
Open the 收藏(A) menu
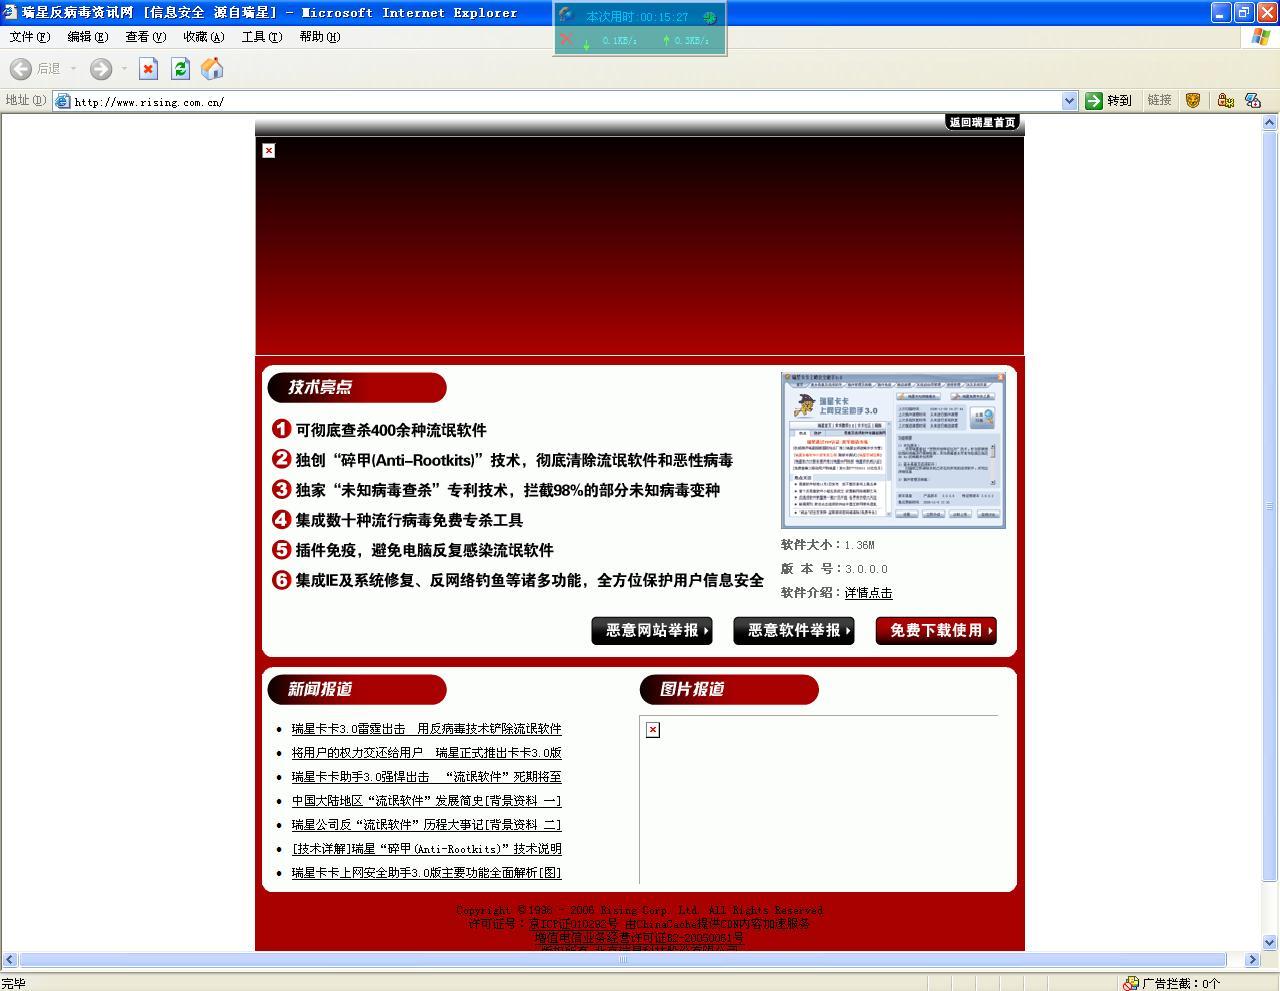click(x=203, y=37)
